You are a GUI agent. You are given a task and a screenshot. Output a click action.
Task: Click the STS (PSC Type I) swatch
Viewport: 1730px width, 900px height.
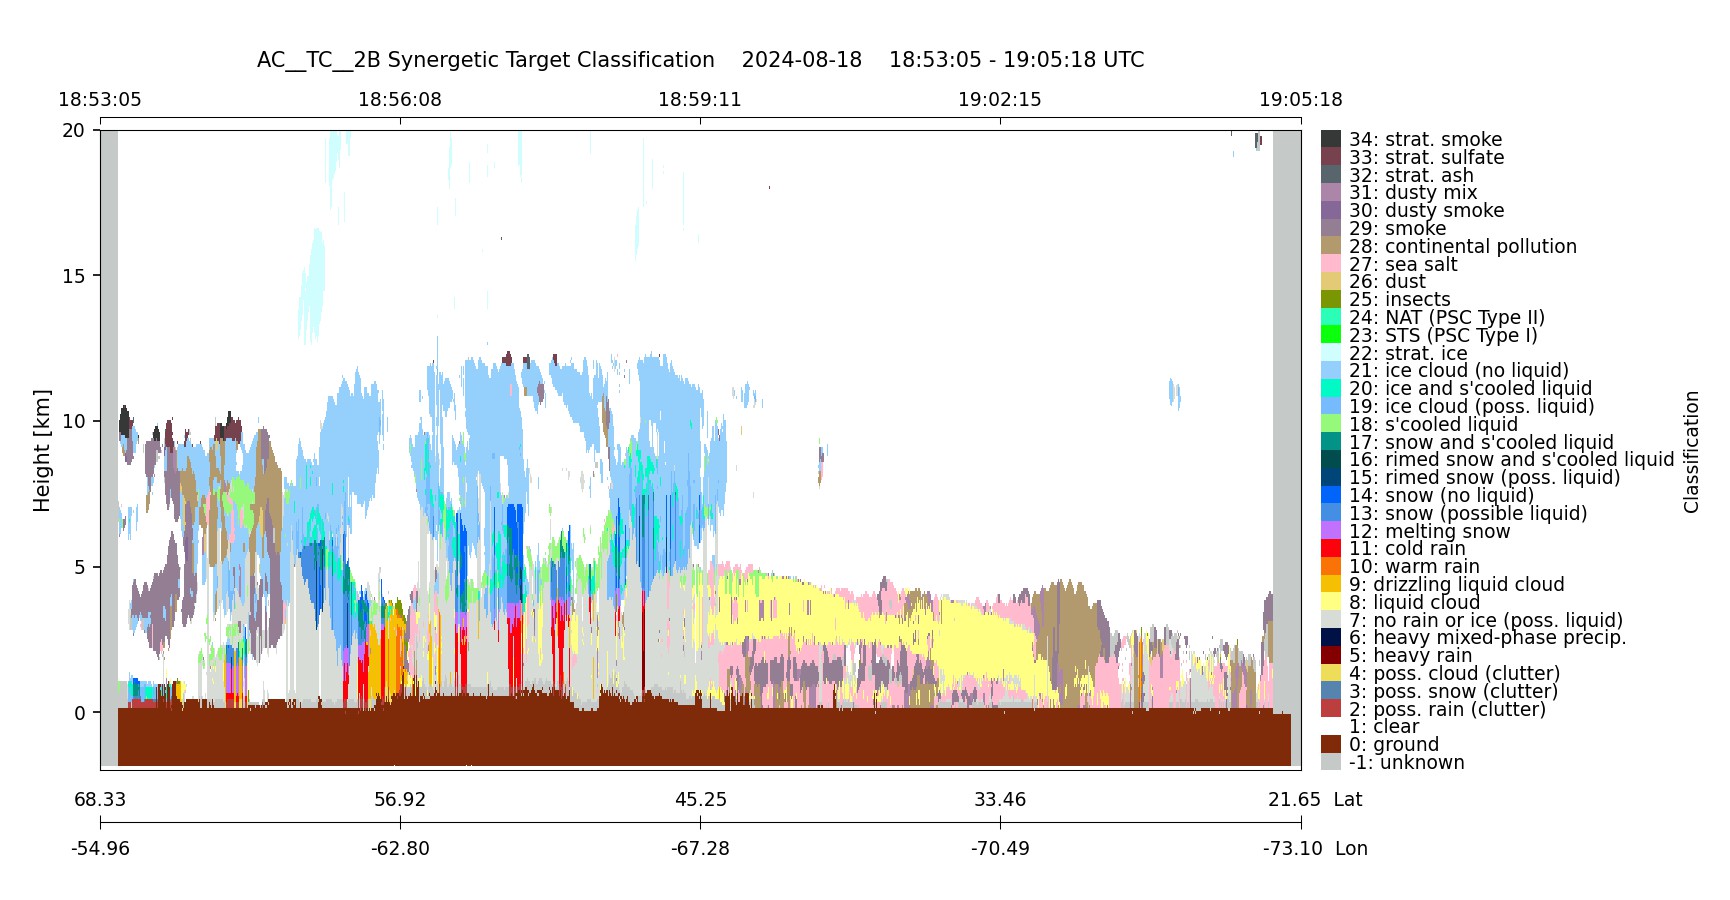(x=1330, y=335)
